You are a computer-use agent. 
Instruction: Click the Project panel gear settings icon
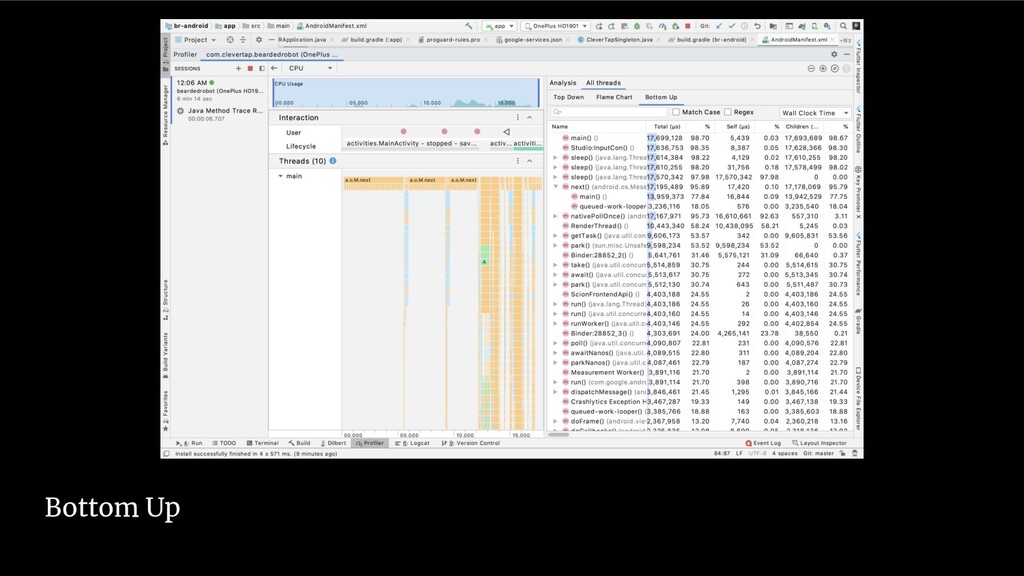259,40
